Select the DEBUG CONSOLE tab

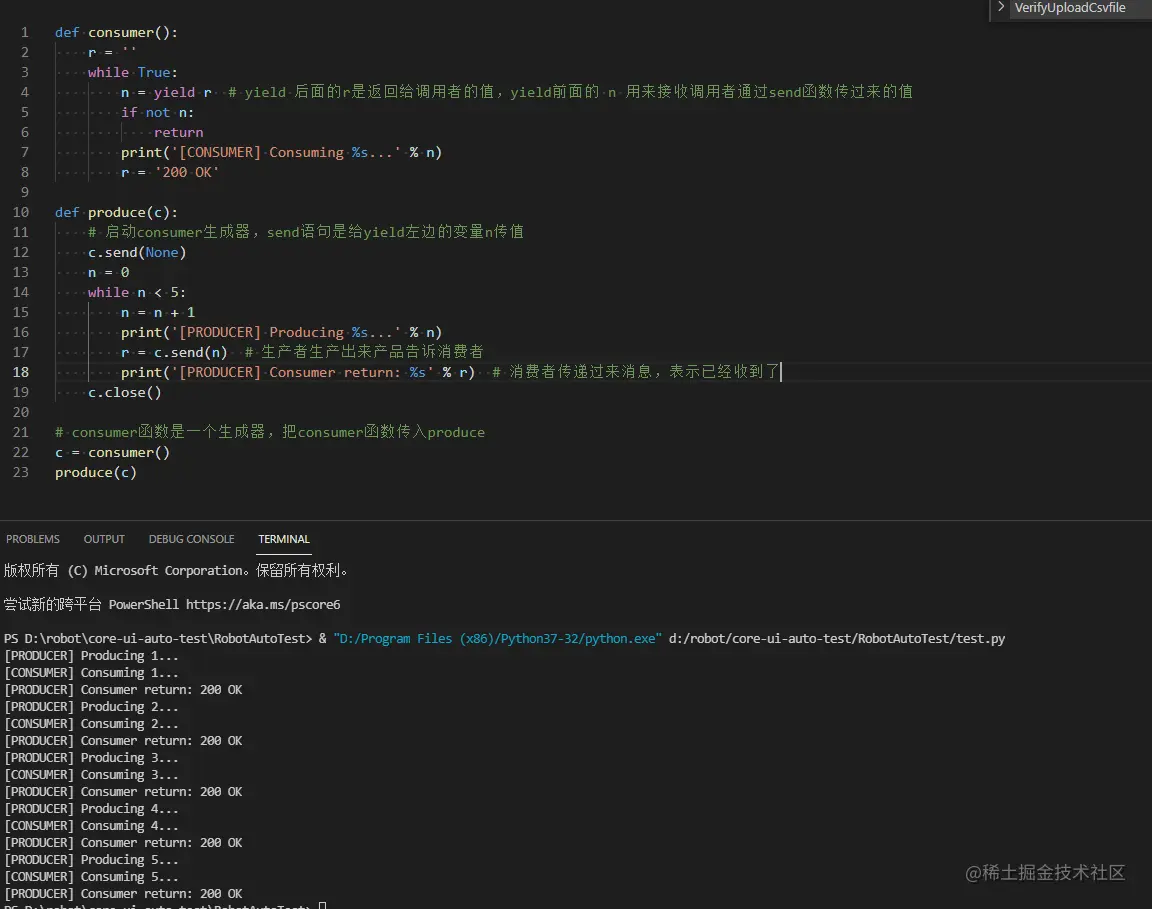tap(192, 539)
